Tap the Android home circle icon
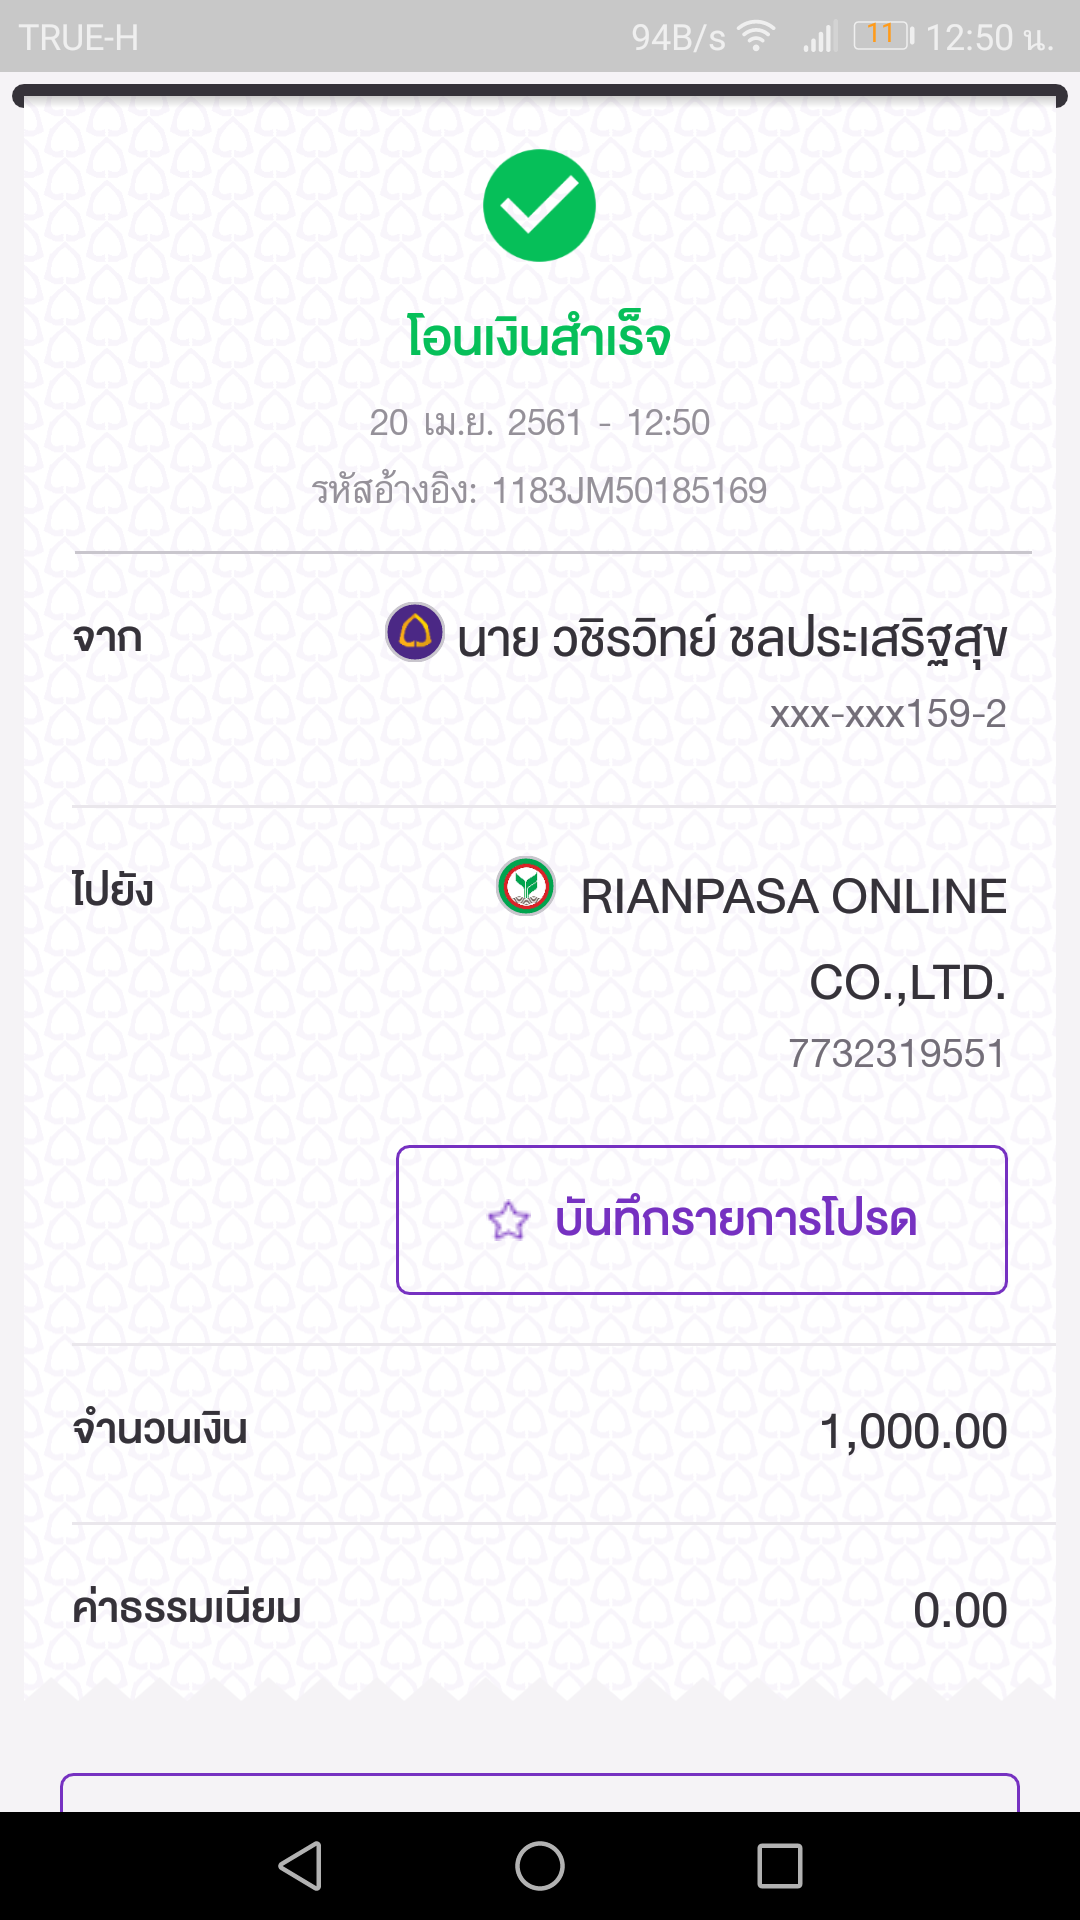This screenshot has width=1080, height=1920. pos(540,1866)
